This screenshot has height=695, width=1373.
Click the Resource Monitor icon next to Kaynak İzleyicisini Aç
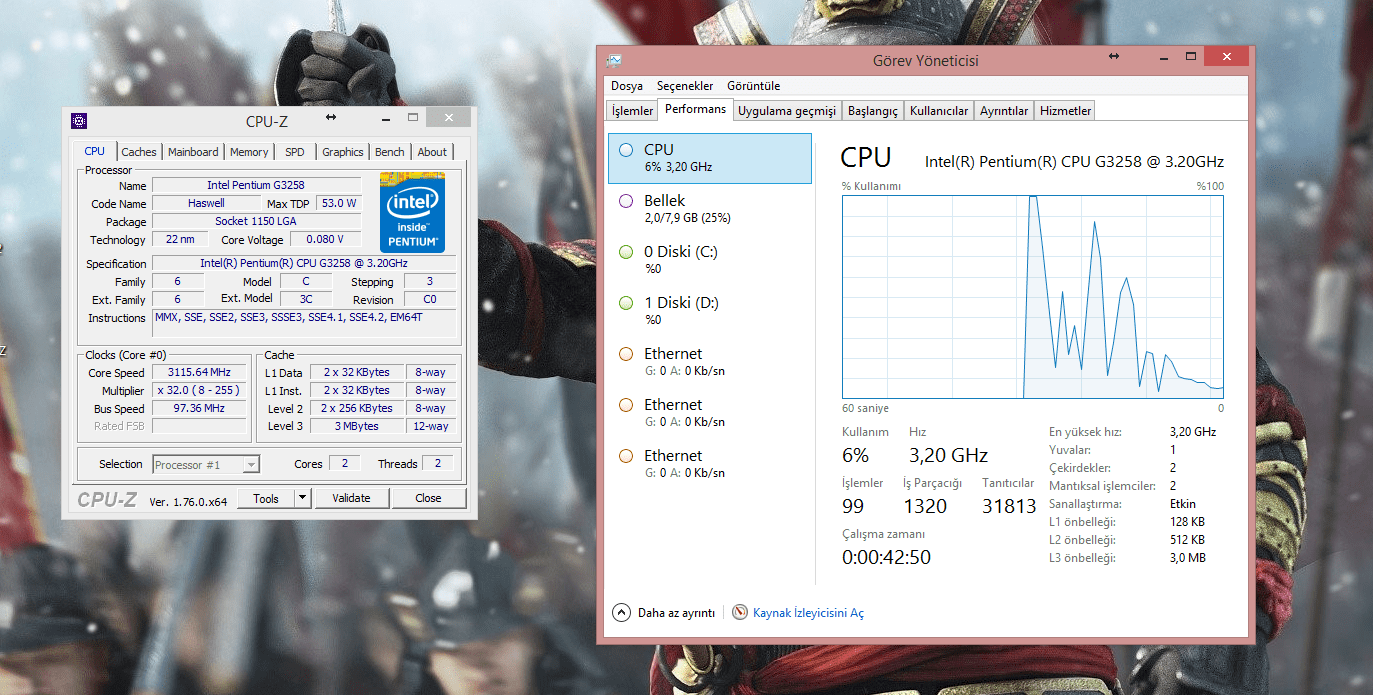point(740,612)
